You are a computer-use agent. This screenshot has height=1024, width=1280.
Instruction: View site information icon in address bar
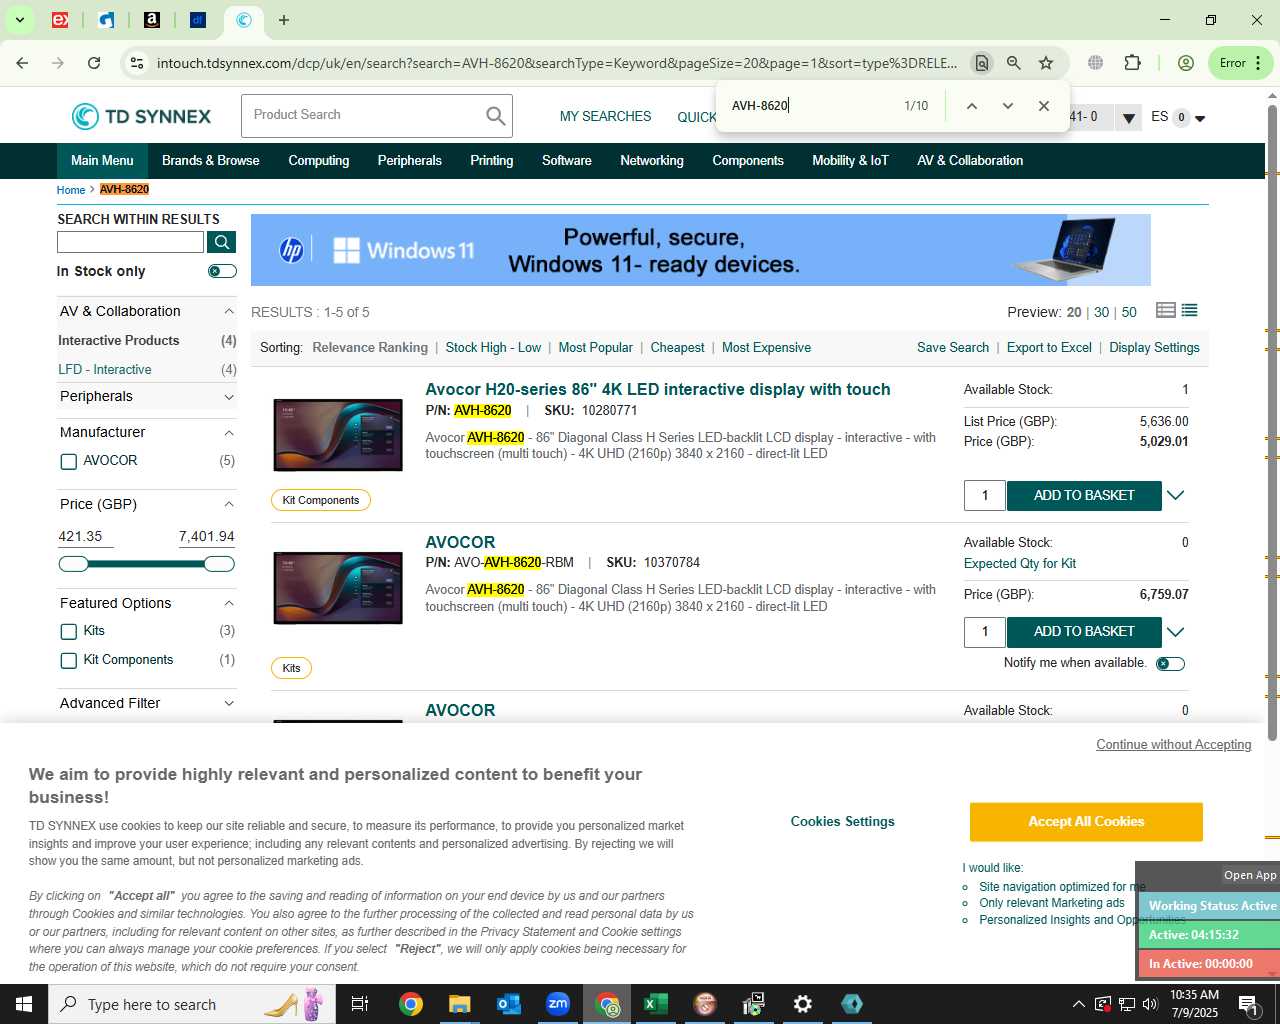click(137, 63)
